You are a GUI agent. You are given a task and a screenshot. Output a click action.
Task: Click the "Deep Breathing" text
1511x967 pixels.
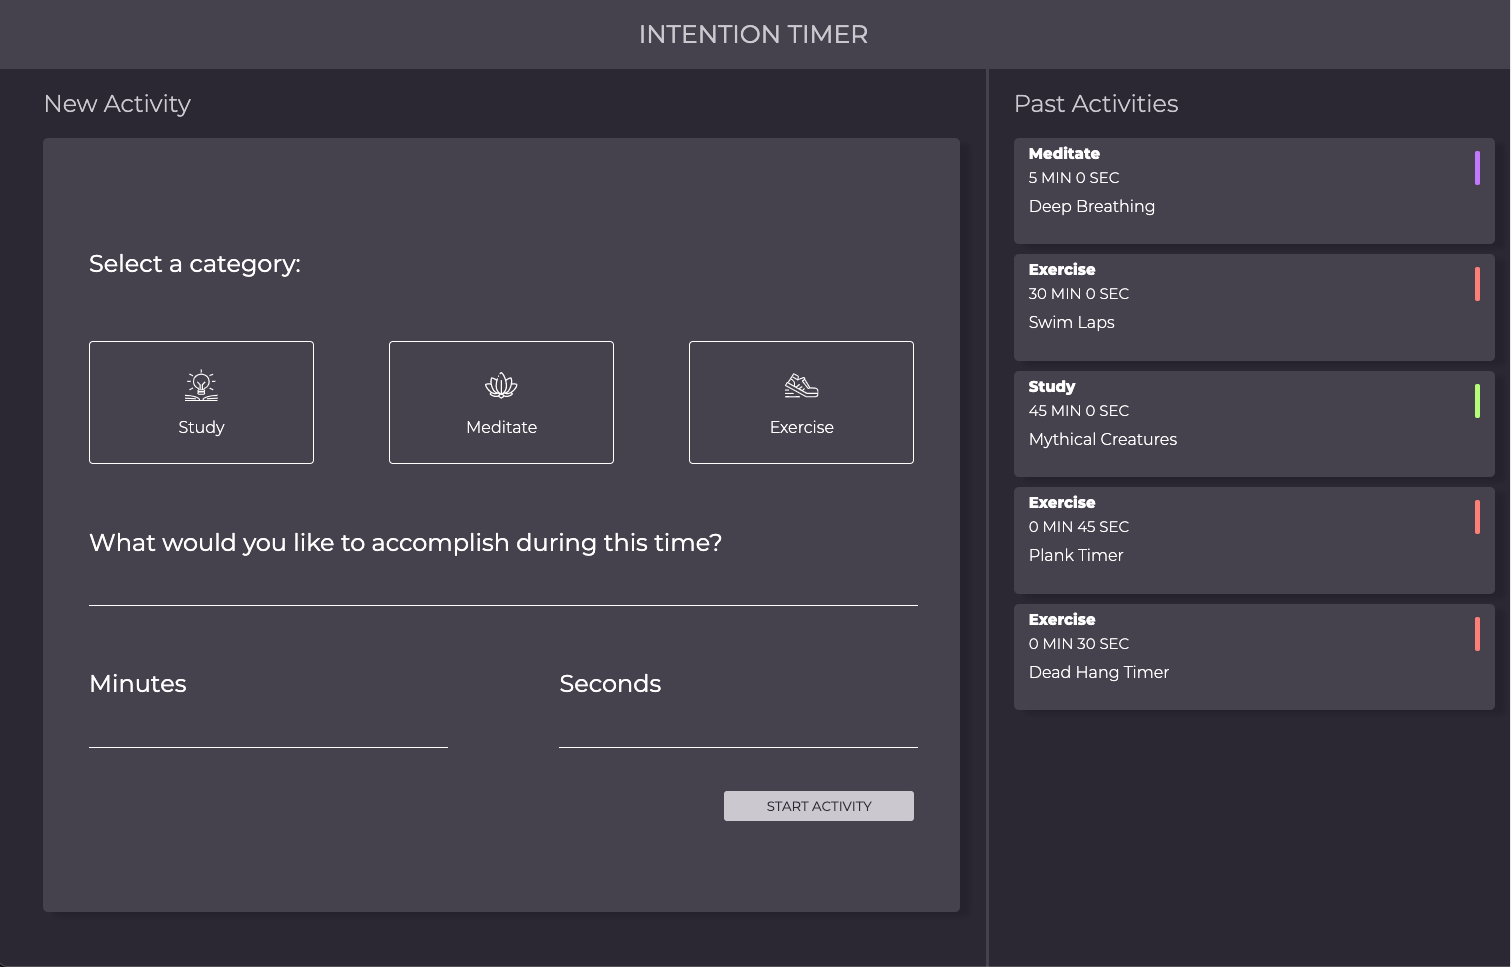[1092, 206]
